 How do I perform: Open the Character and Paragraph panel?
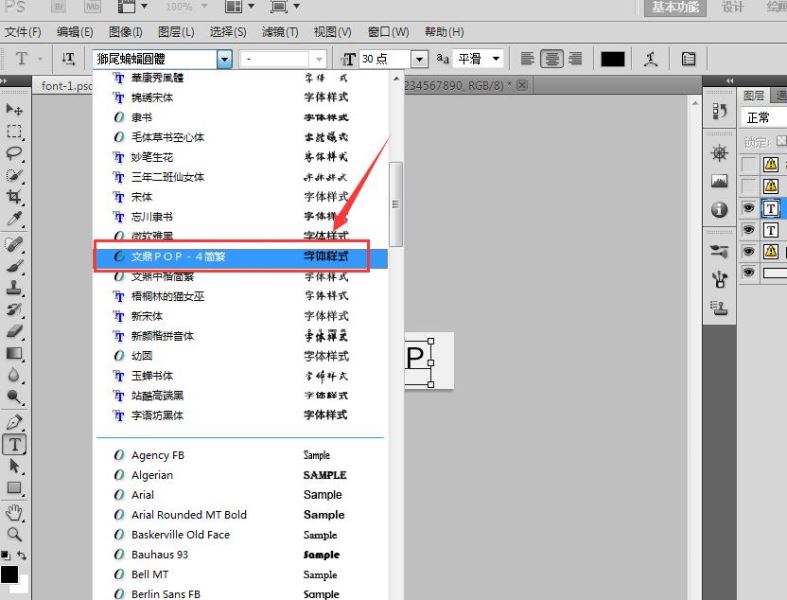[x=689, y=59]
